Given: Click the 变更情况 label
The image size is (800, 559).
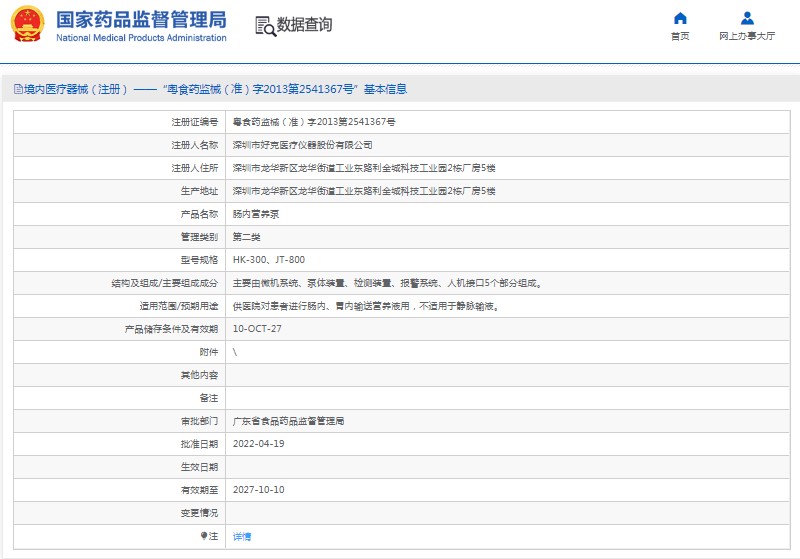Looking at the screenshot, I should pos(199,513).
